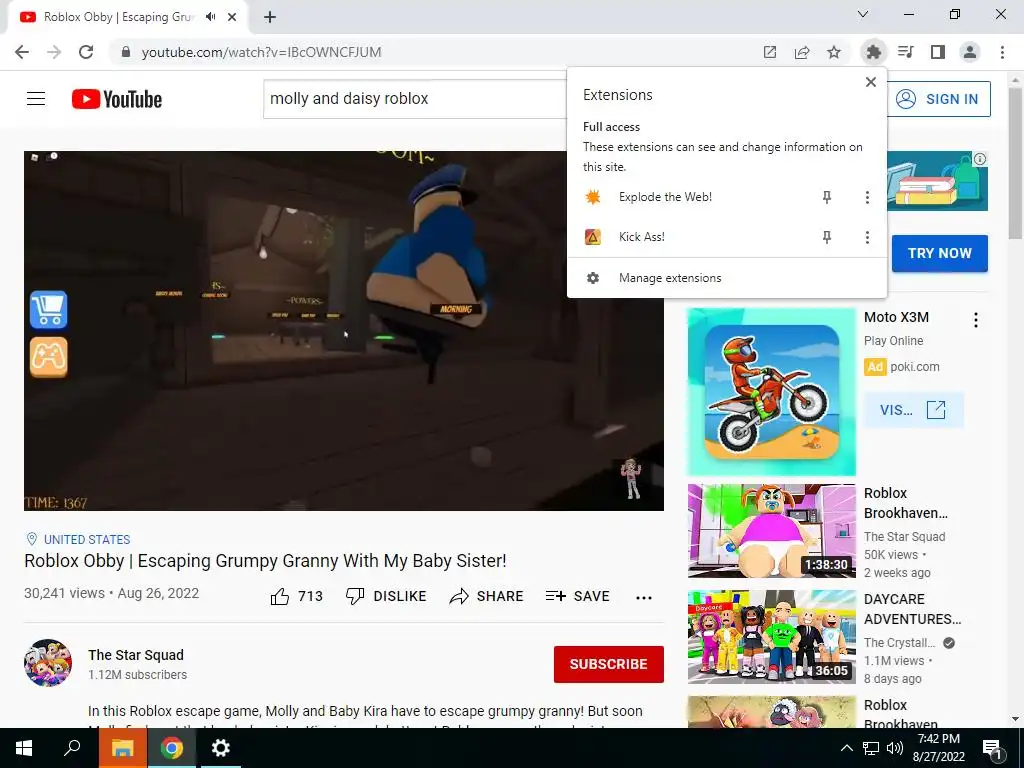Click the lock icon in address bar
Viewport: 1024px width, 768px height.
pyautogui.click(x=126, y=52)
